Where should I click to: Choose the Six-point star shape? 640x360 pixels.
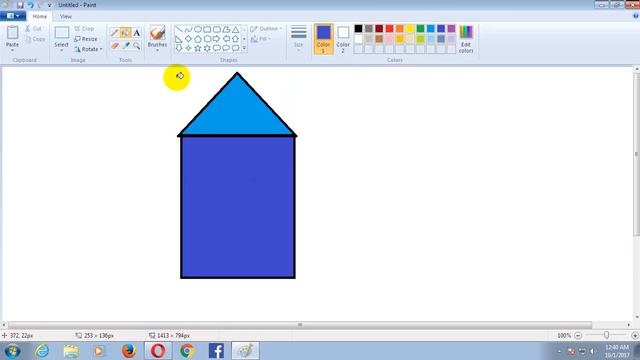(x=207, y=48)
